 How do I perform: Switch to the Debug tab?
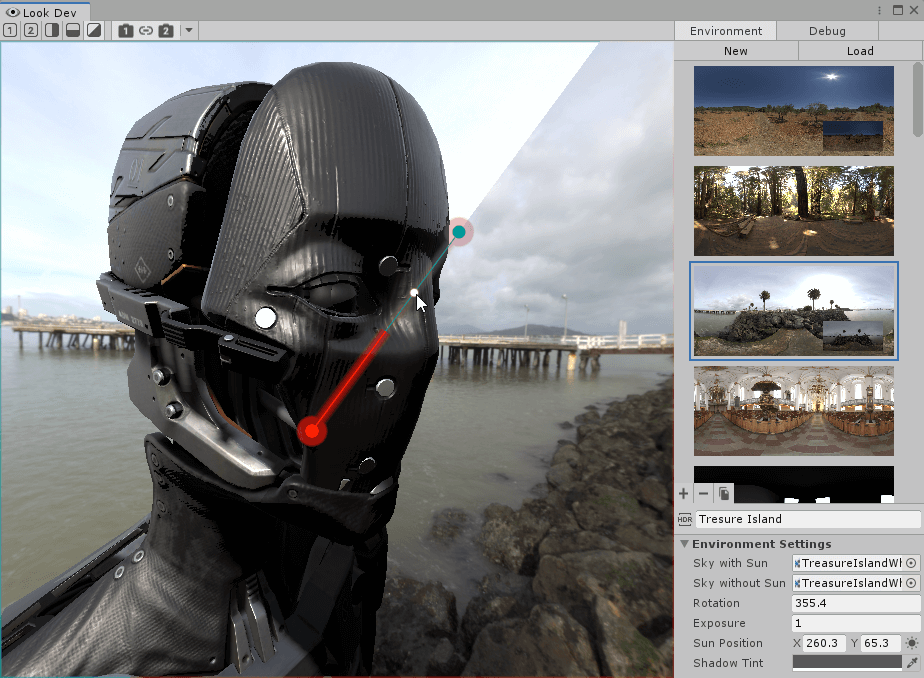click(x=827, y=31)
